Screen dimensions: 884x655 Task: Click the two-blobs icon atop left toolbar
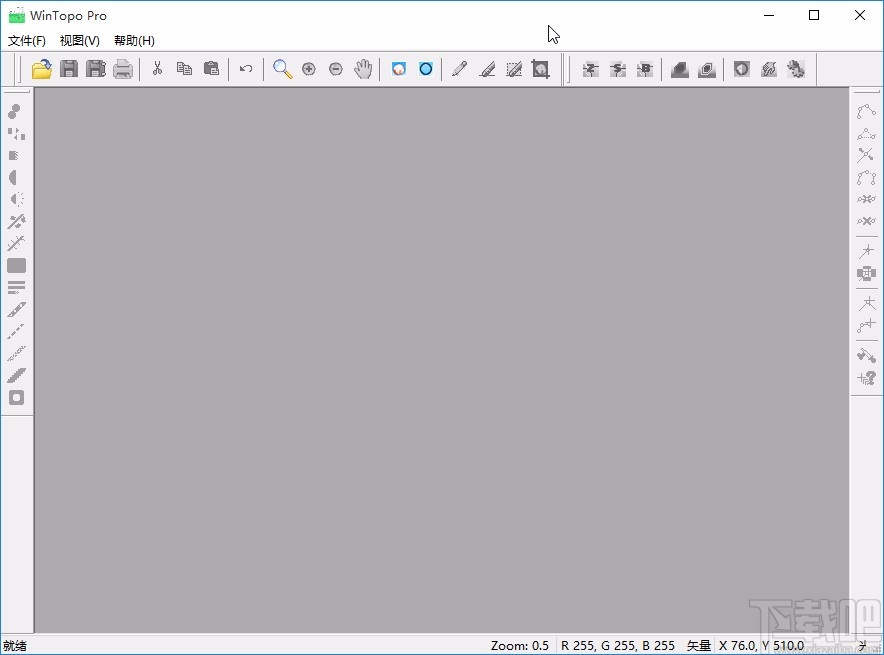pos(15,111)
